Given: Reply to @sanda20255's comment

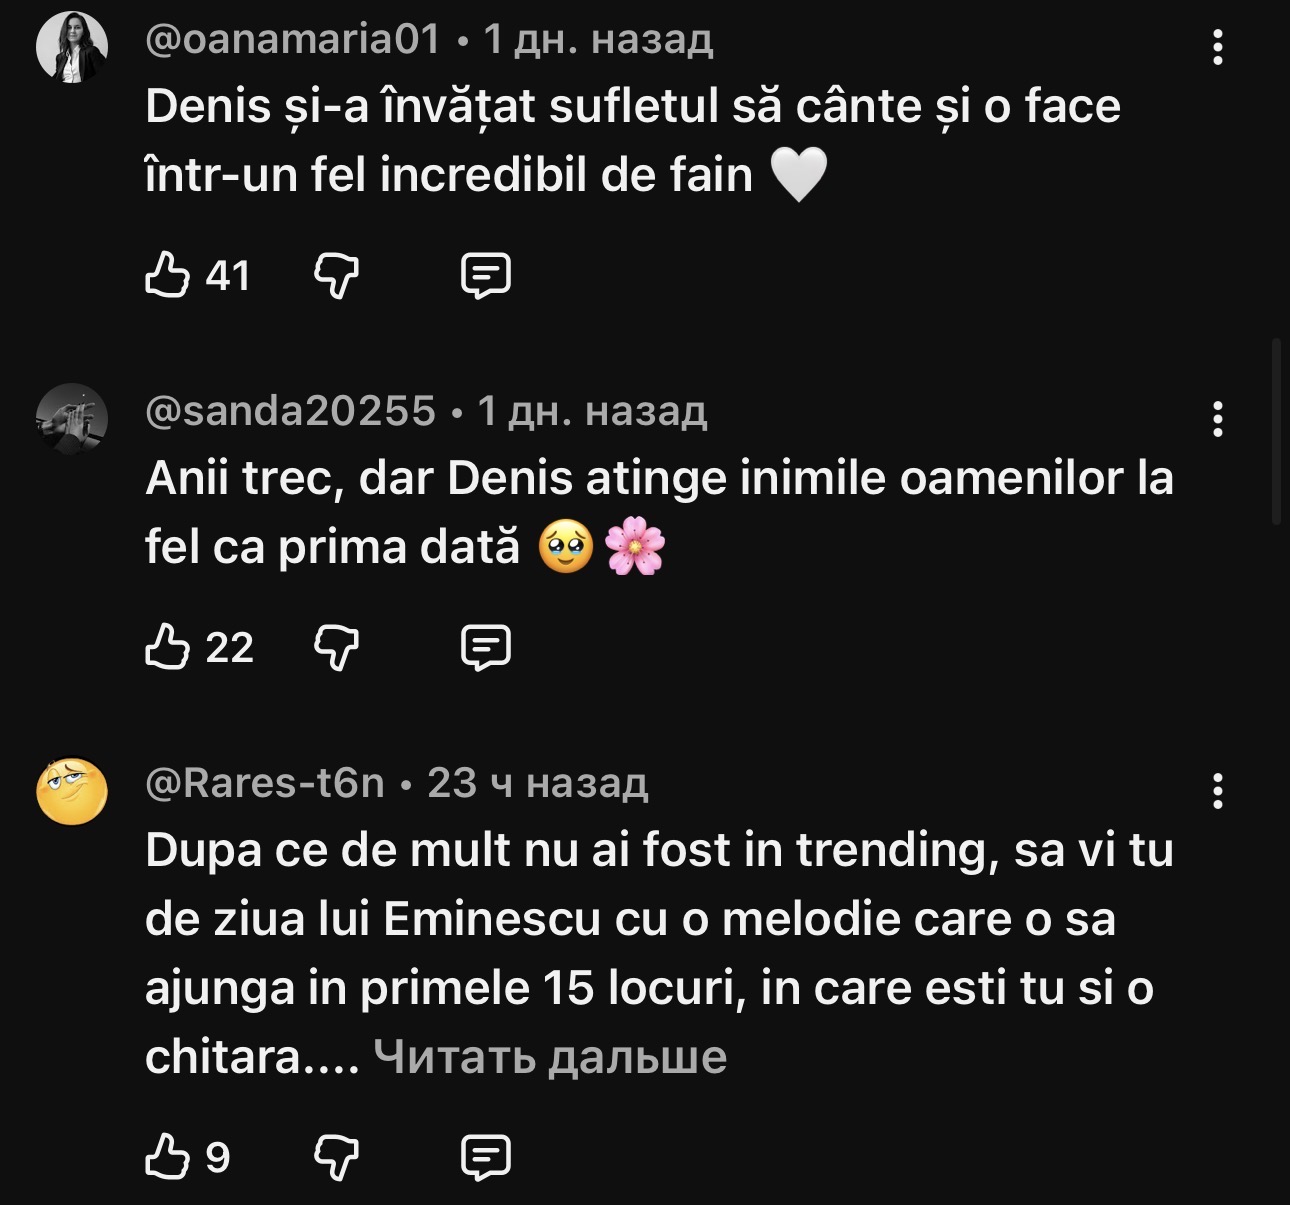Looking at the screenshot, I should click(x=486, y=647).
